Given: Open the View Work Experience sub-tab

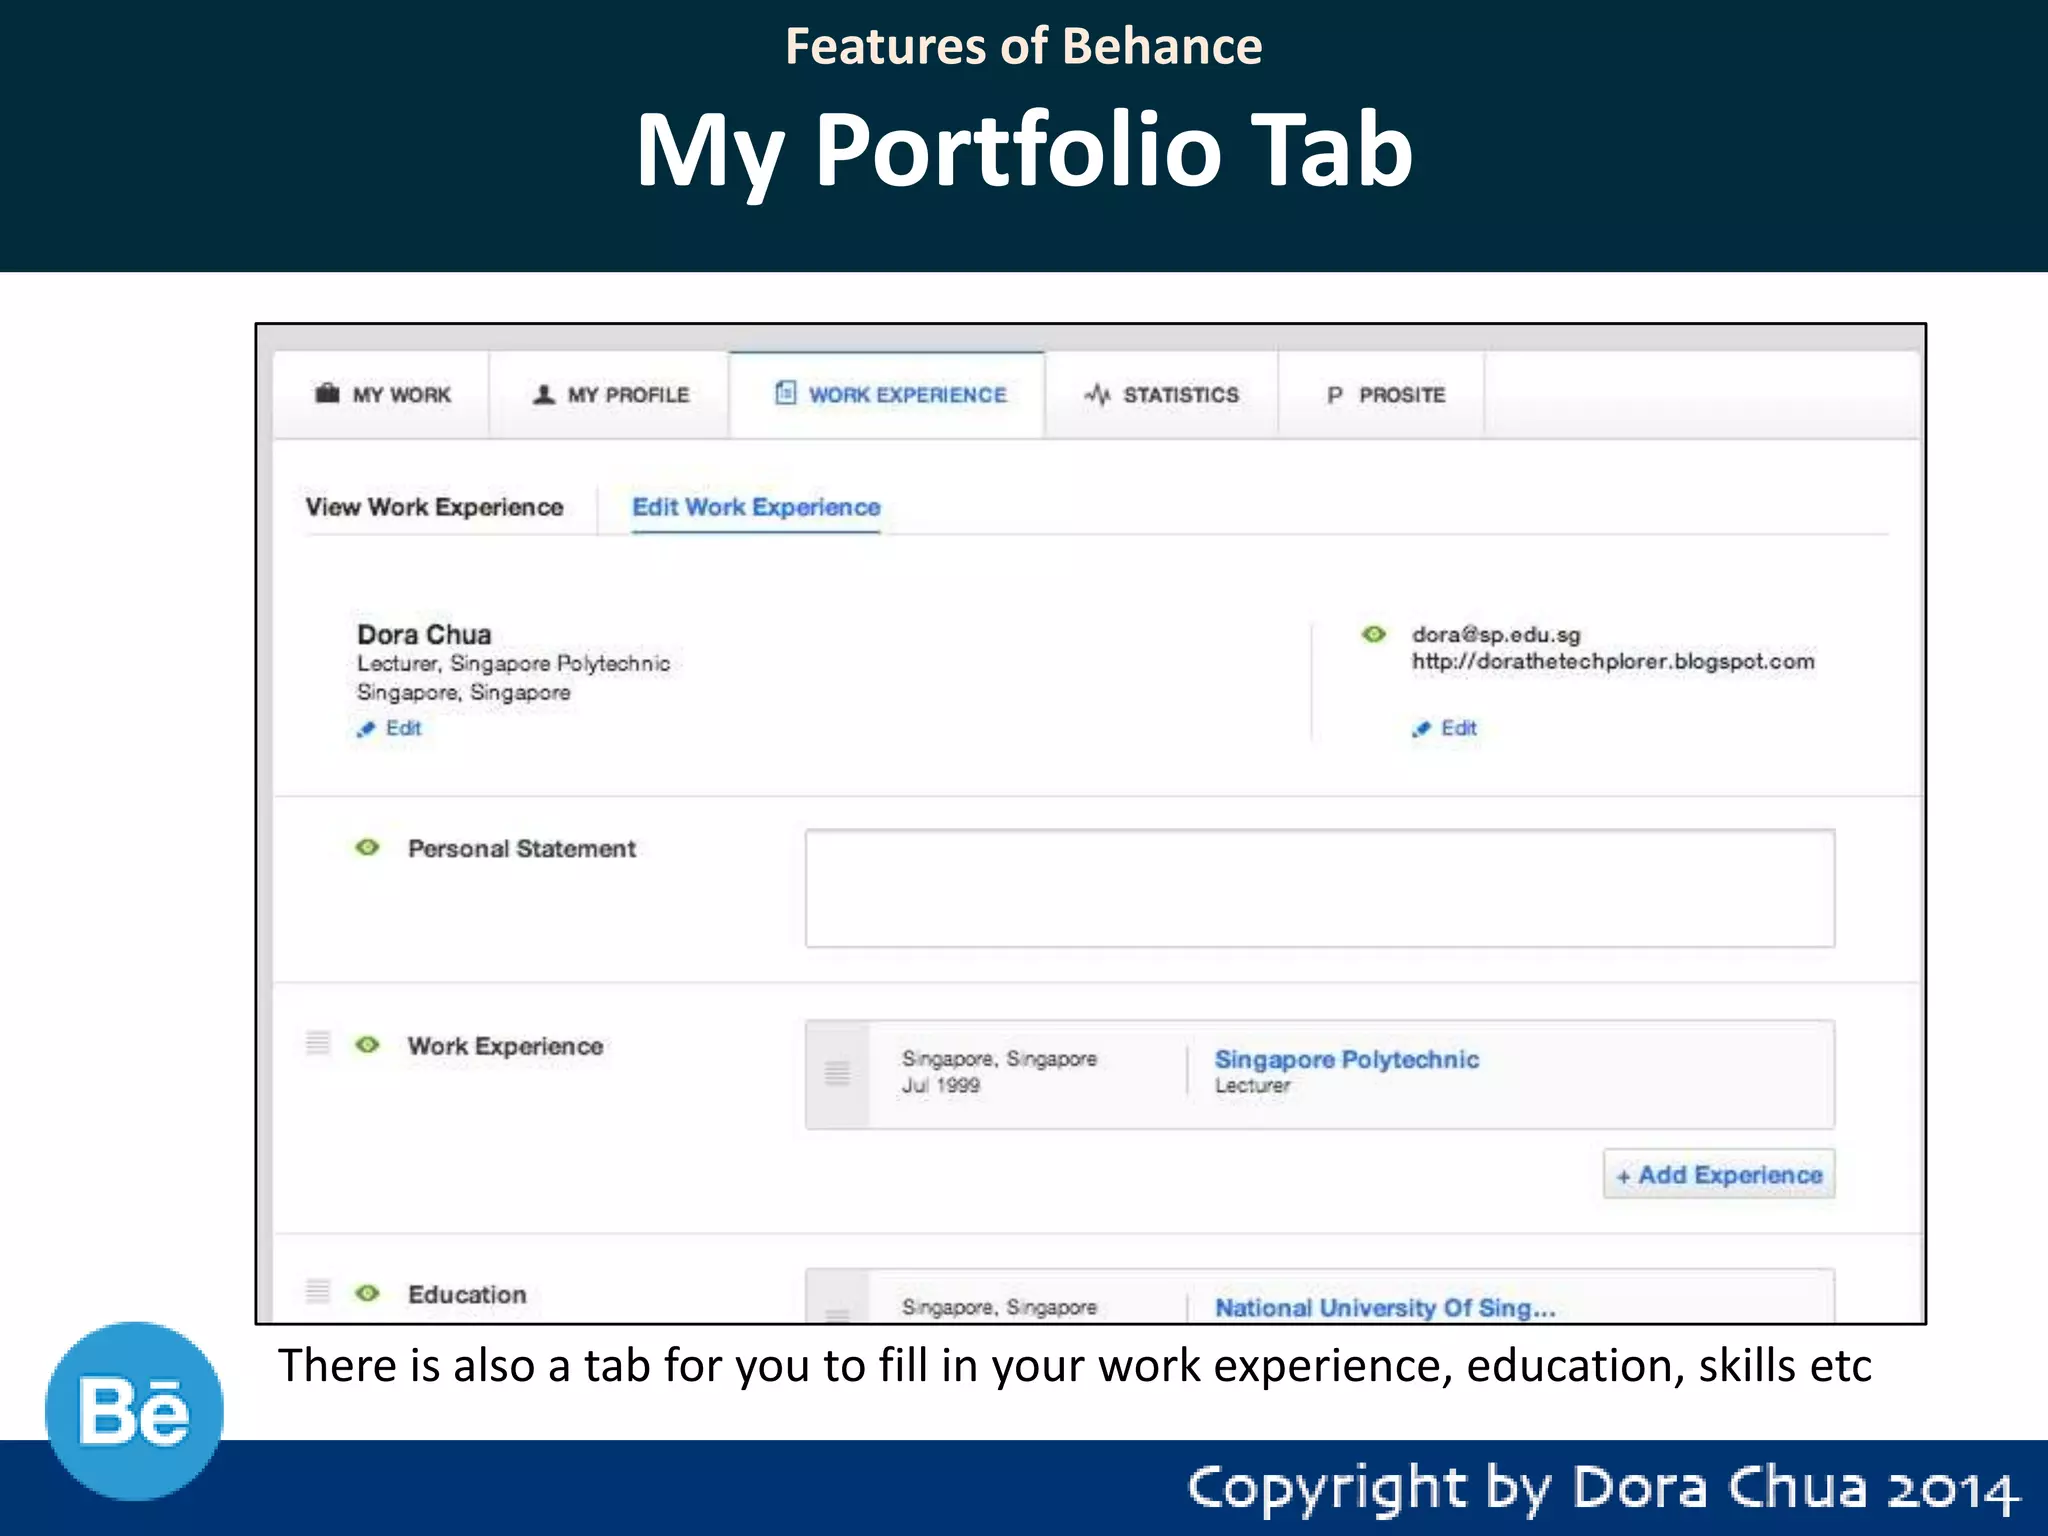Looking at the screenshot, I should [434, 507].
